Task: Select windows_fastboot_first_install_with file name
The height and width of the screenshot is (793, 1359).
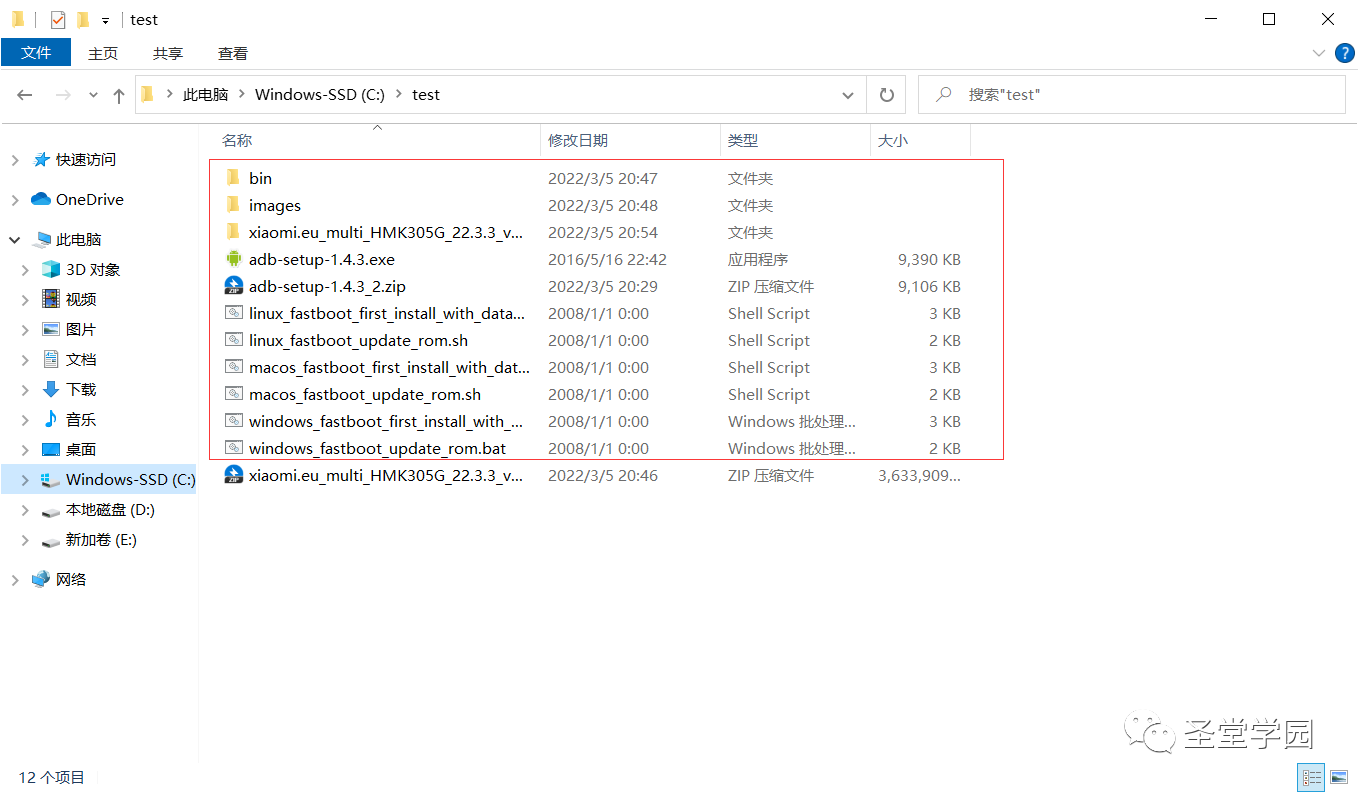Action: coord(386,421)
